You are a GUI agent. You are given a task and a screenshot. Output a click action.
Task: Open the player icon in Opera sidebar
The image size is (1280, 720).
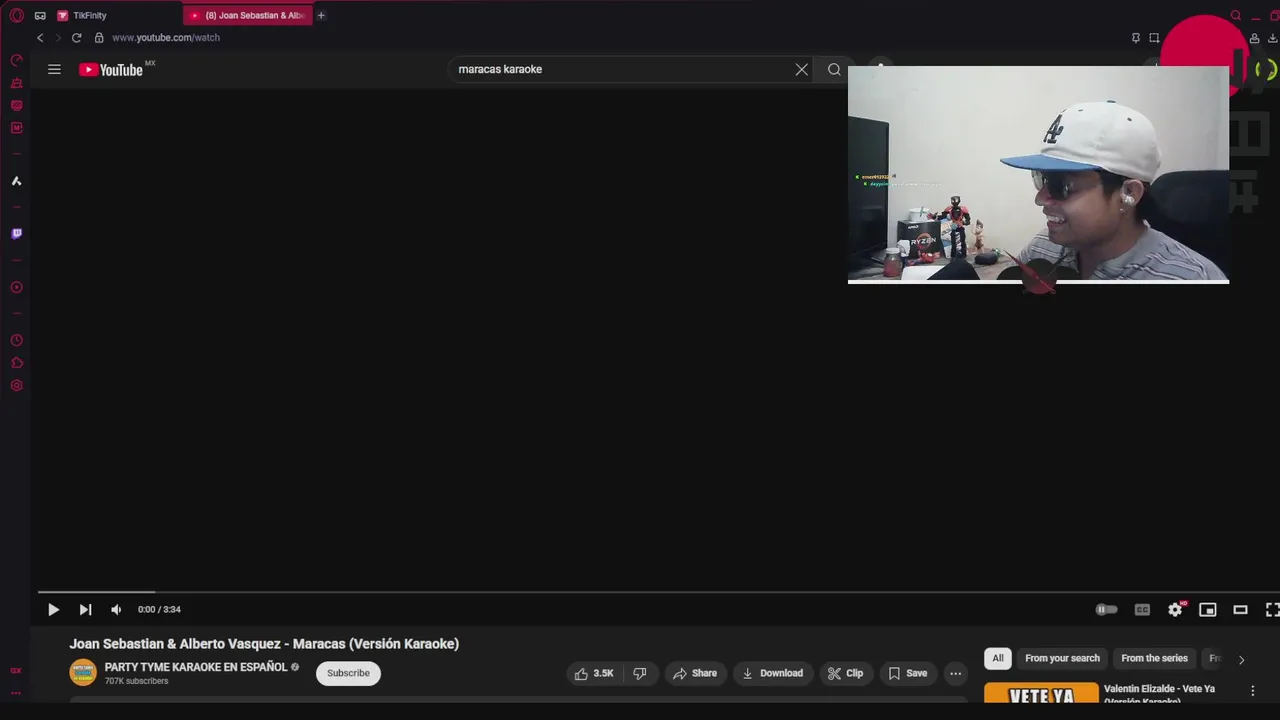pyautogui.click(x=16, y=288)
